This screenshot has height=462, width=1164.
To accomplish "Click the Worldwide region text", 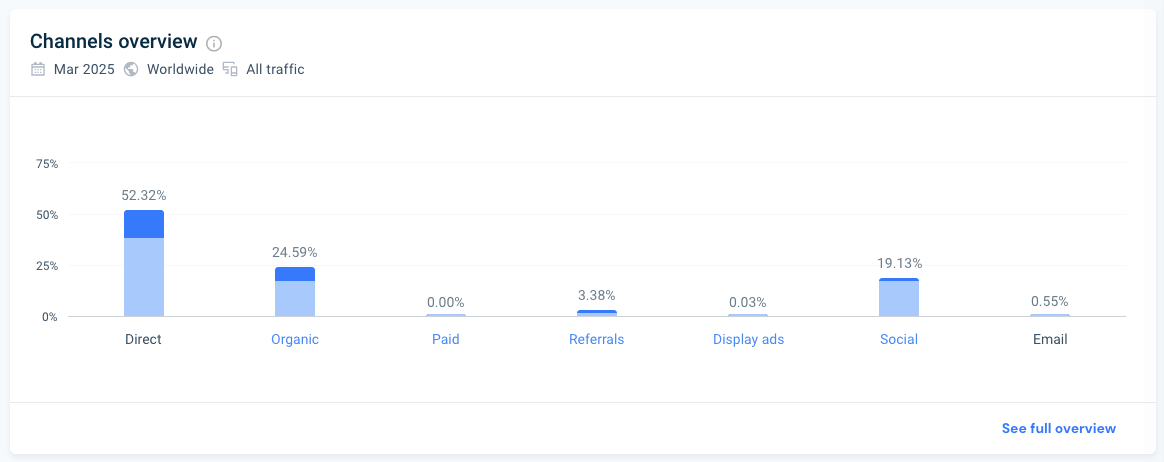I will pyautogui.click(x=180, y=69).
